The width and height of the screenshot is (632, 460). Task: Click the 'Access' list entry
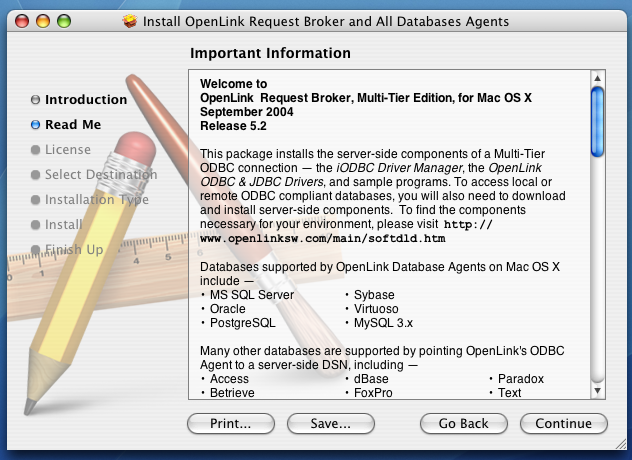[x=229, y=379]
